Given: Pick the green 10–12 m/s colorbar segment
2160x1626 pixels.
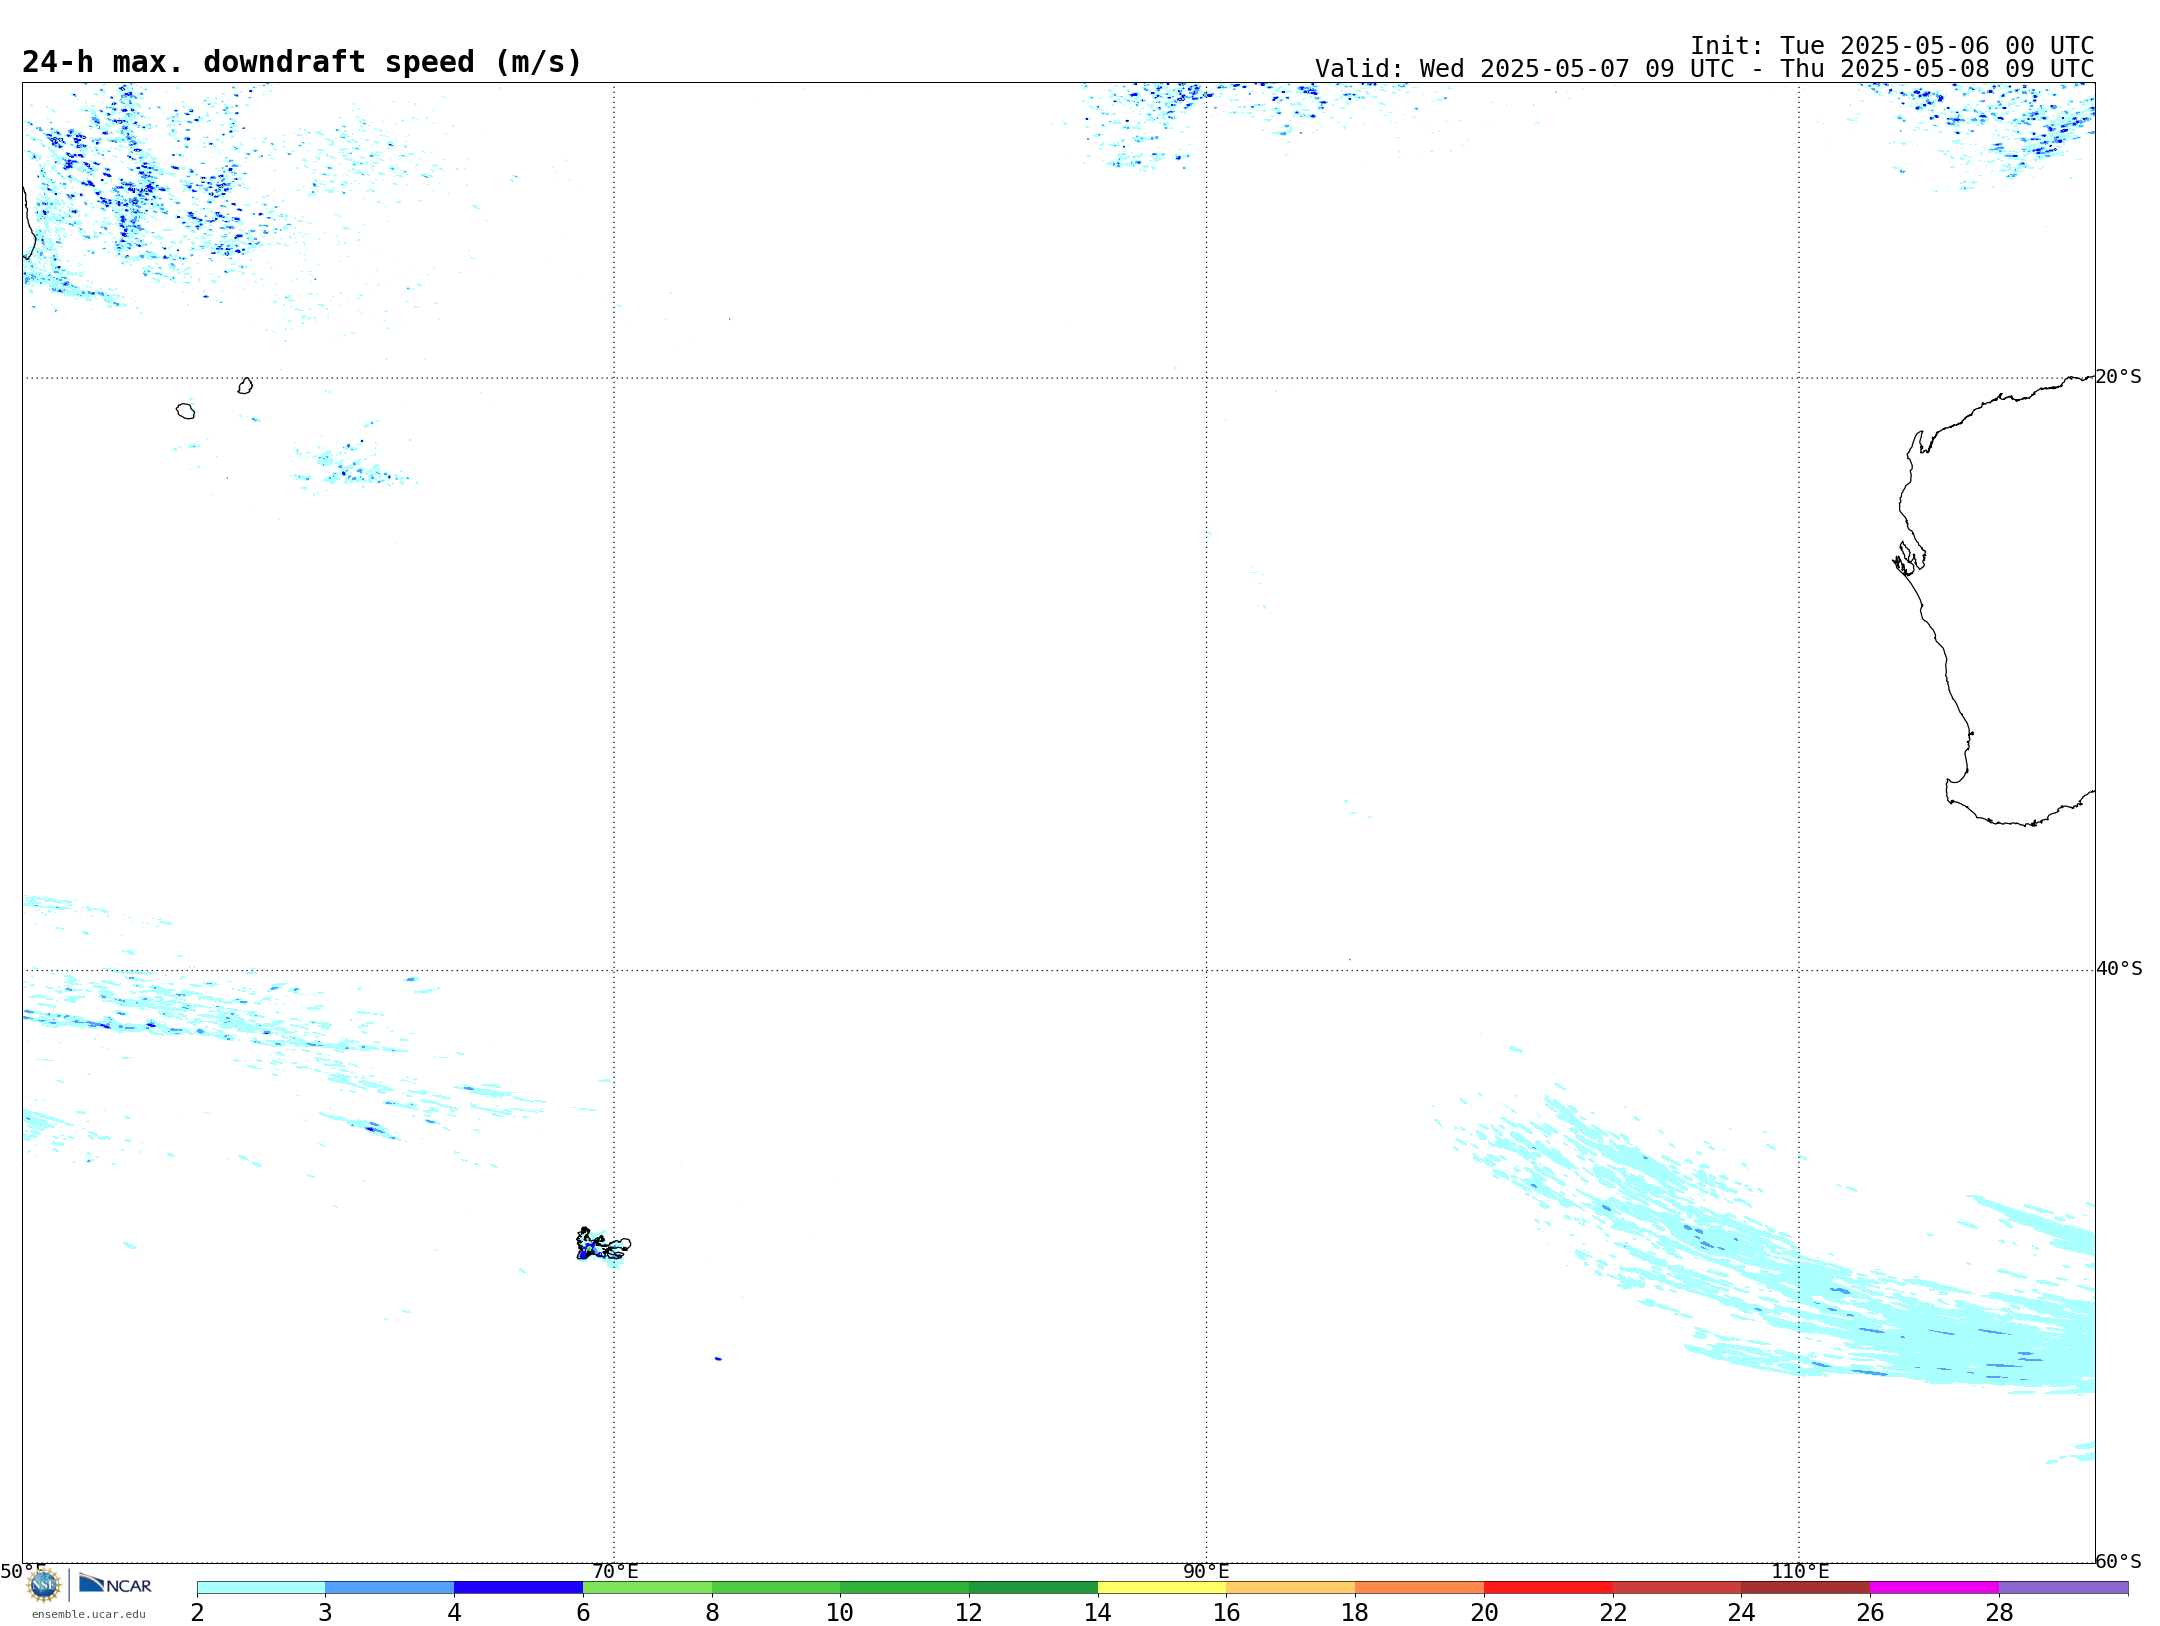Looking at the screenshot, I should 904,1588.
